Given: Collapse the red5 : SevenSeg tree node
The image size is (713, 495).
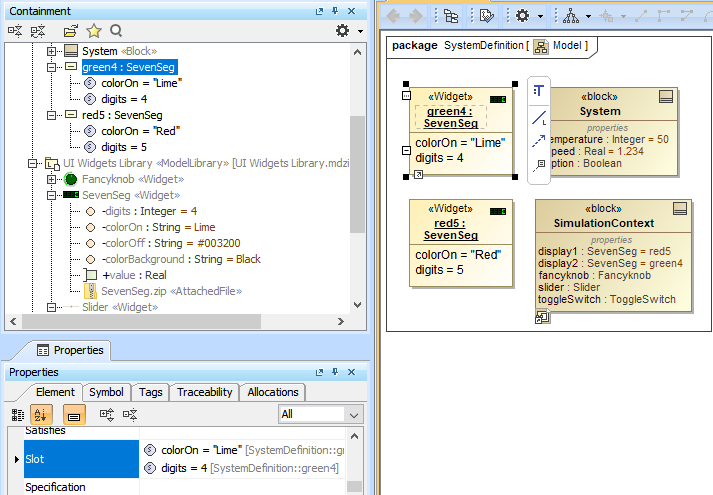Looking at the screenshot, I should point(53,115).
